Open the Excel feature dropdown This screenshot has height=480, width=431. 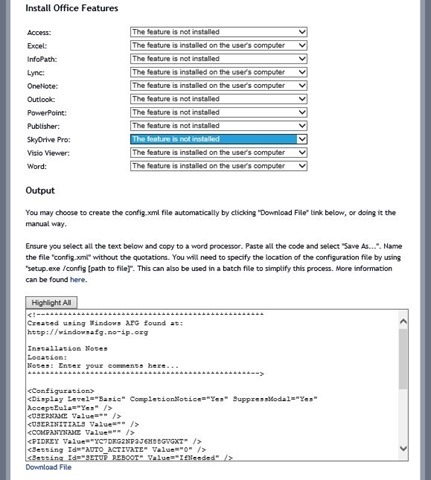[219, 45]
